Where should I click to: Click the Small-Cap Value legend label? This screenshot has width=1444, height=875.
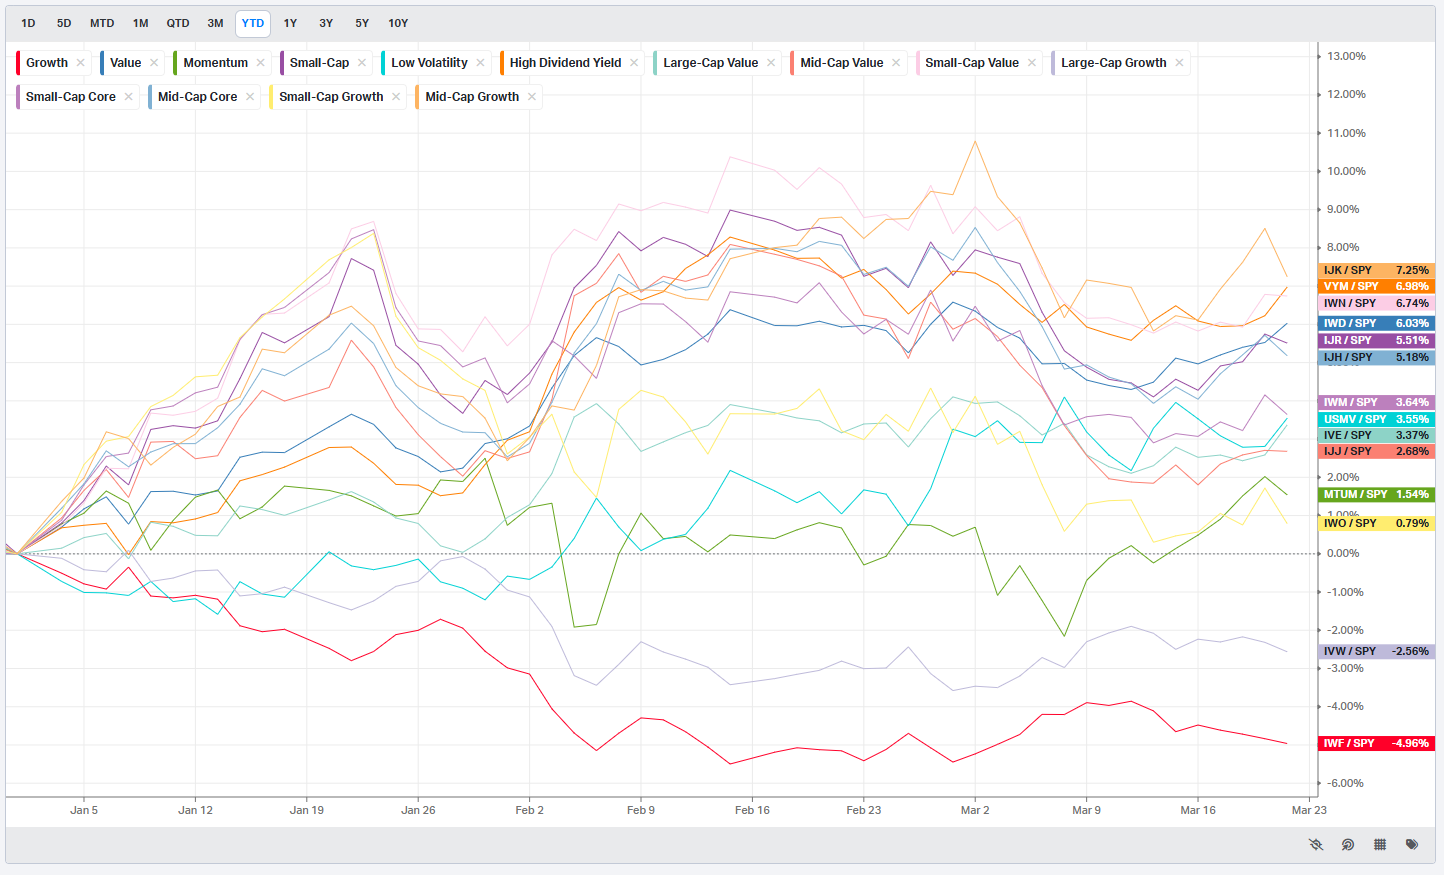972,63
